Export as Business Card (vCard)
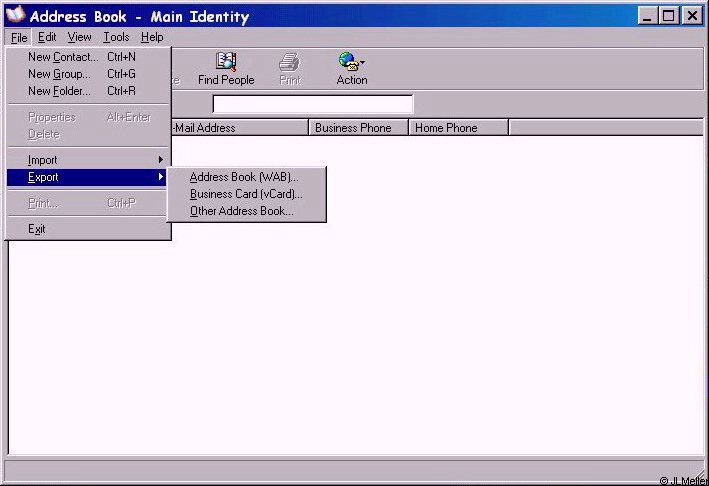 (245, 194)
